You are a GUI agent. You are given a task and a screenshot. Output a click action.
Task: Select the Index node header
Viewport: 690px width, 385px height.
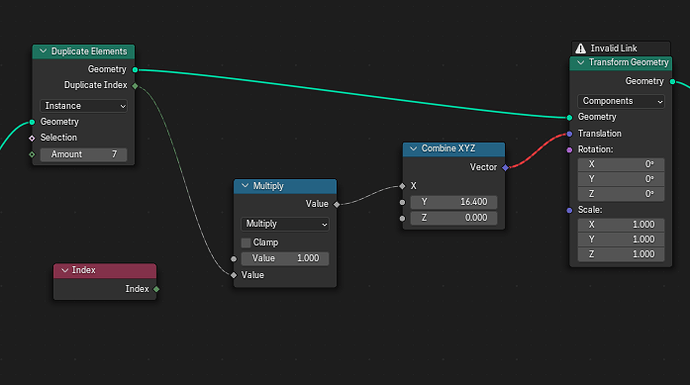(105, 270)
